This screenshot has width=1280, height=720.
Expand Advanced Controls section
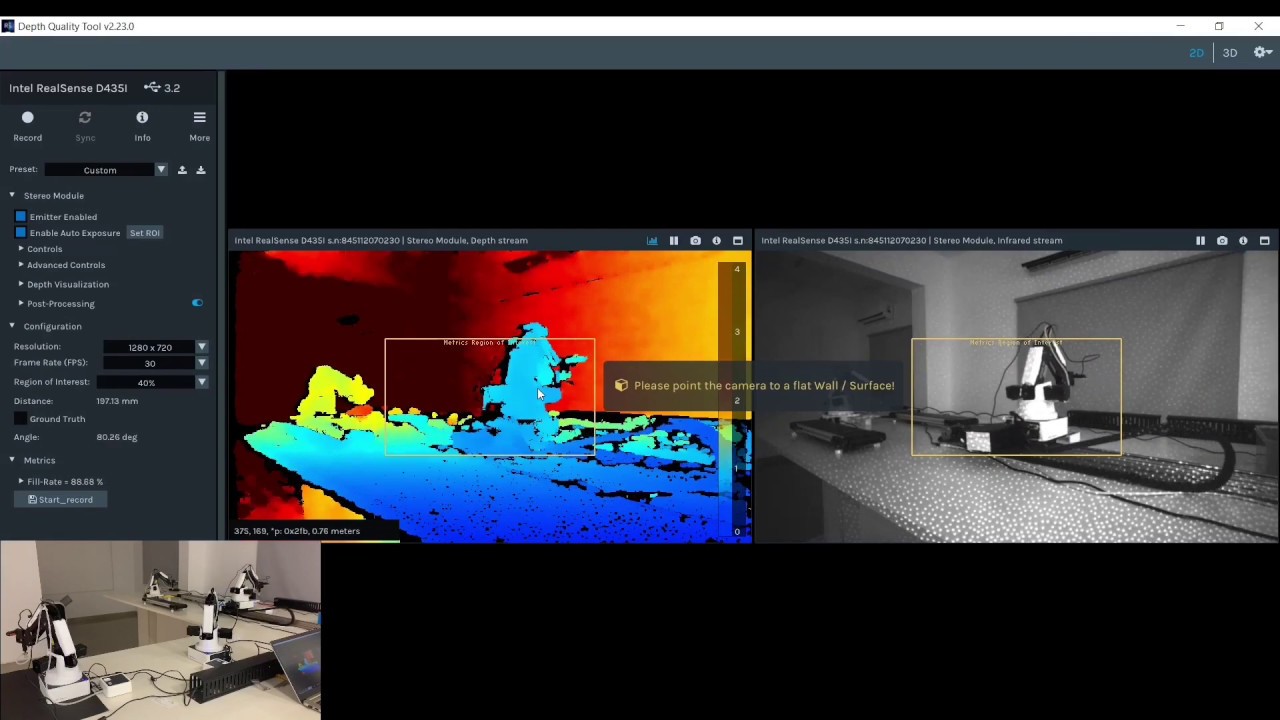coord(21,265)
